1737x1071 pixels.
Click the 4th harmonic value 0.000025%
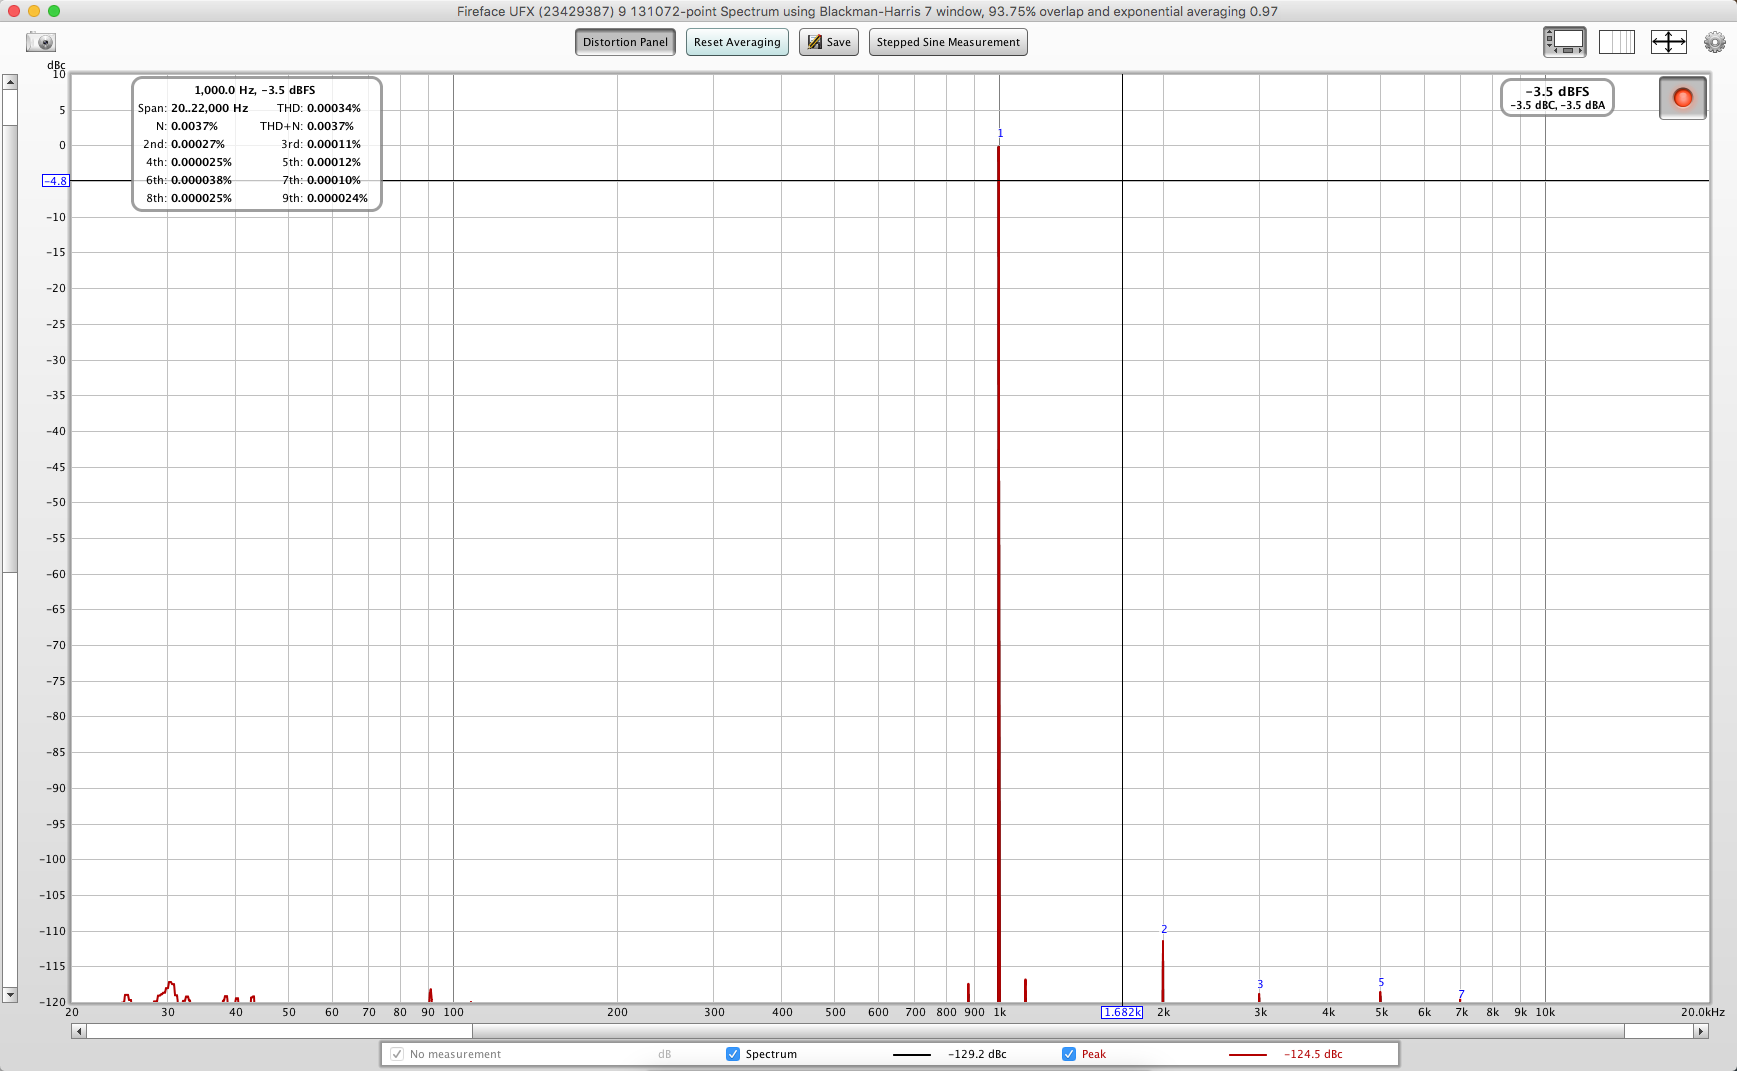201,162
